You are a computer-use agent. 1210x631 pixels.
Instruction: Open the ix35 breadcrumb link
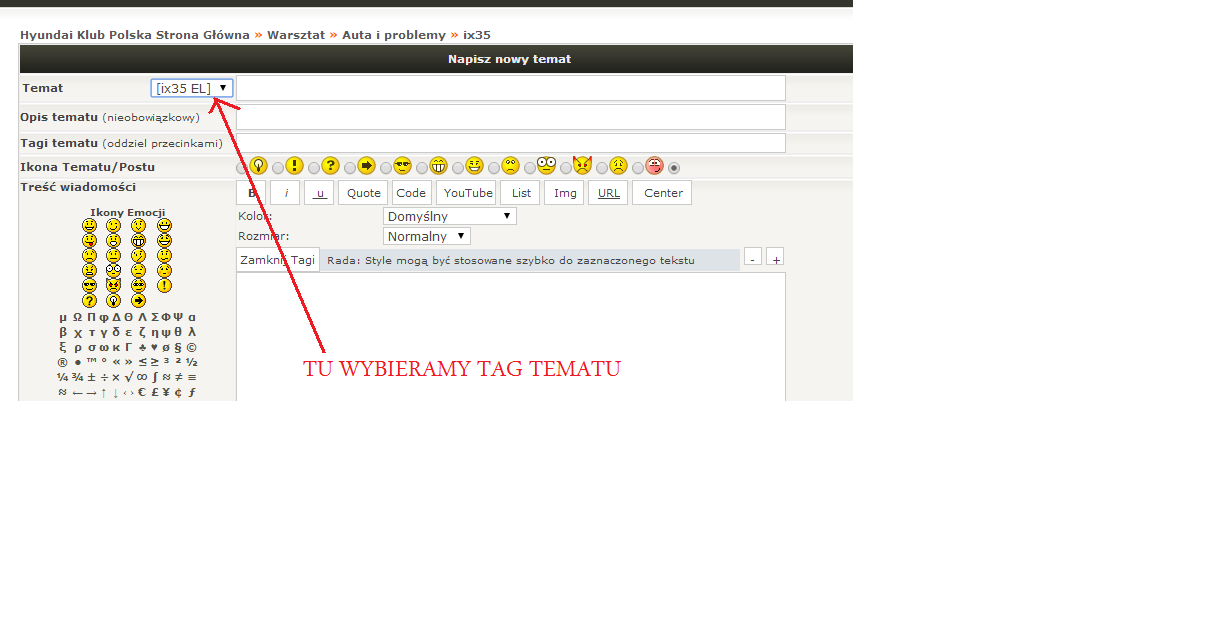[x=477, y=35]
